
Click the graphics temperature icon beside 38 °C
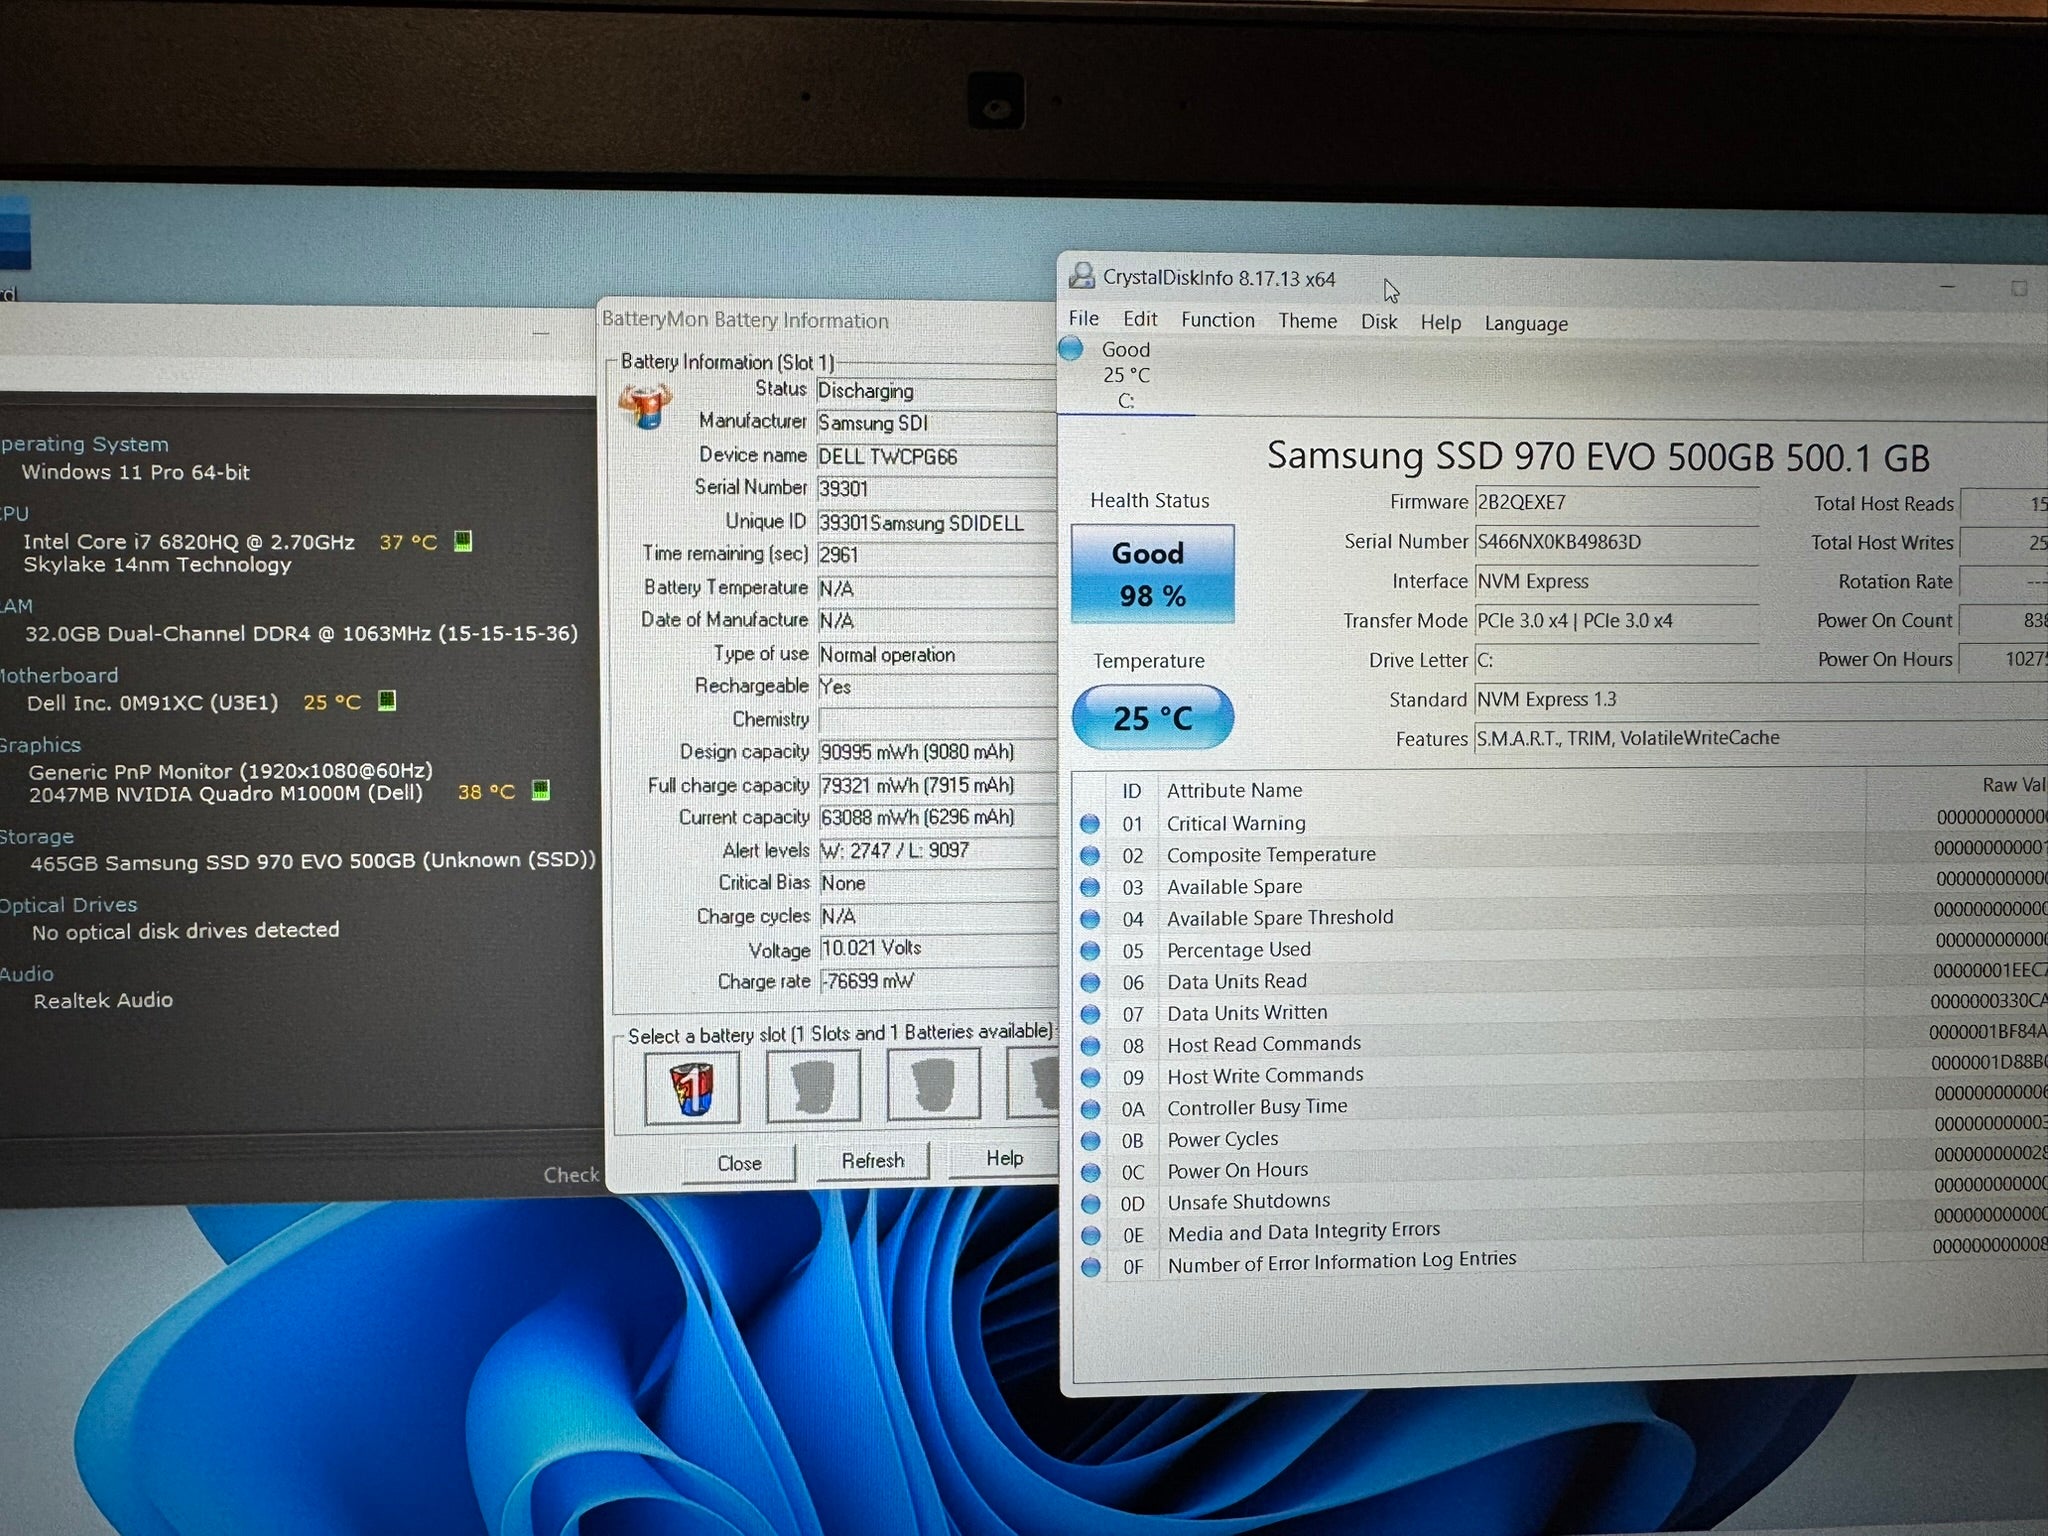[540, 791]
